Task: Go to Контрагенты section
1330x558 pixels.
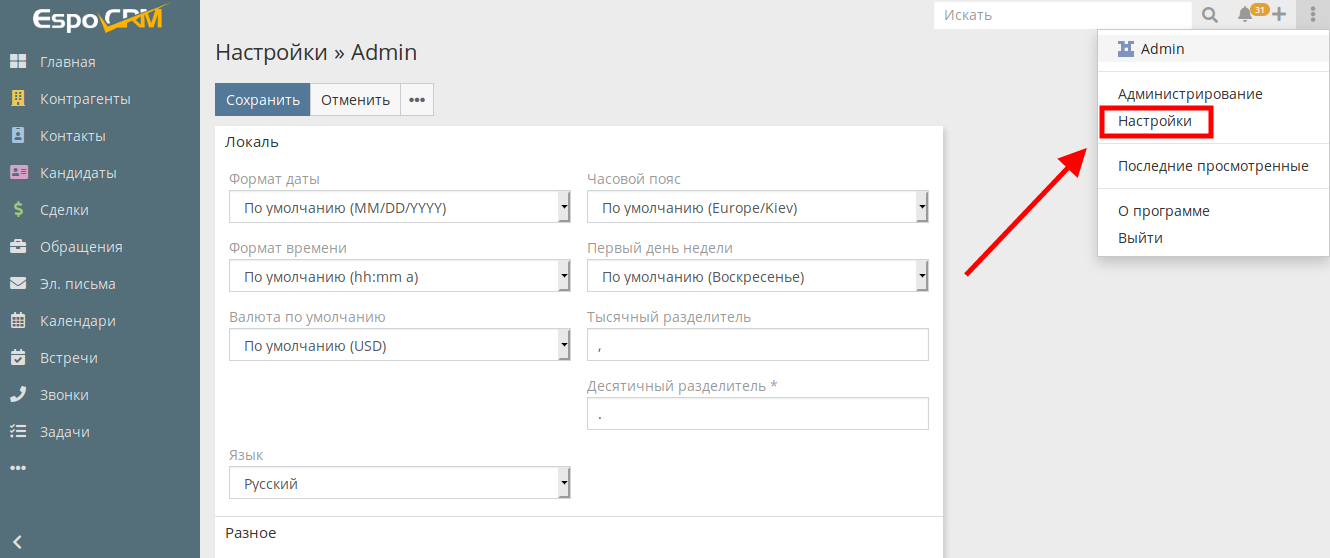Action: [x=85, y=99]
